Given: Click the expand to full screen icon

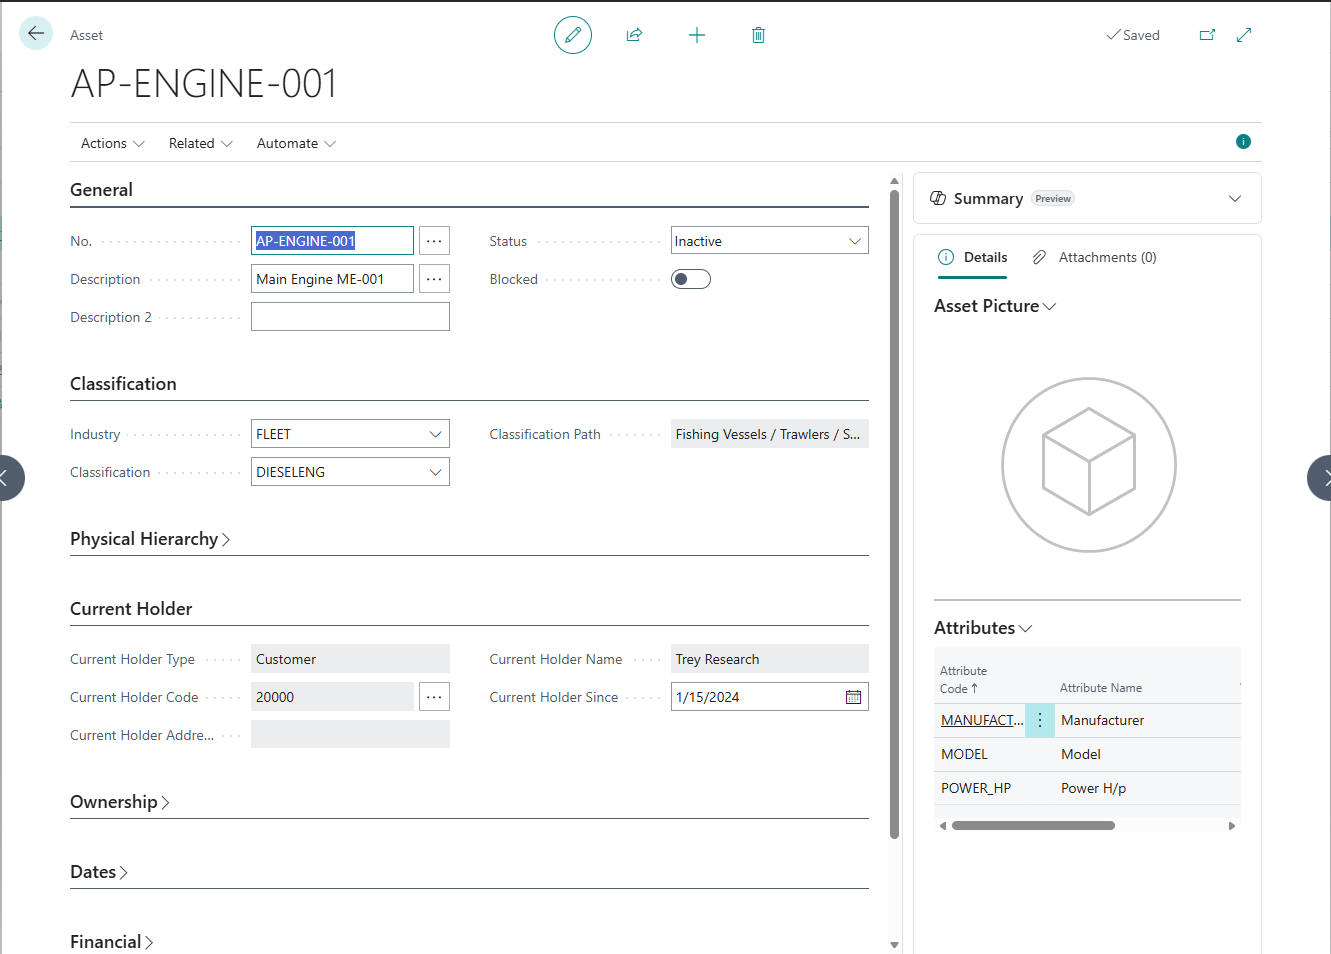Looking at the screenshot, I should 1244,35.
